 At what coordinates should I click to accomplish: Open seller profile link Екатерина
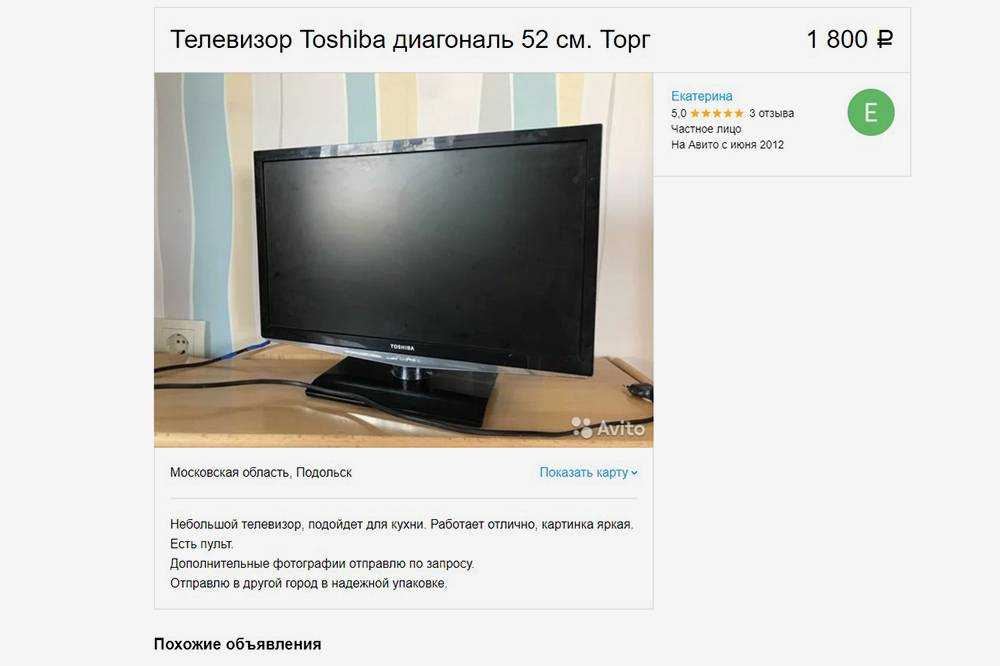click(702, 96)
